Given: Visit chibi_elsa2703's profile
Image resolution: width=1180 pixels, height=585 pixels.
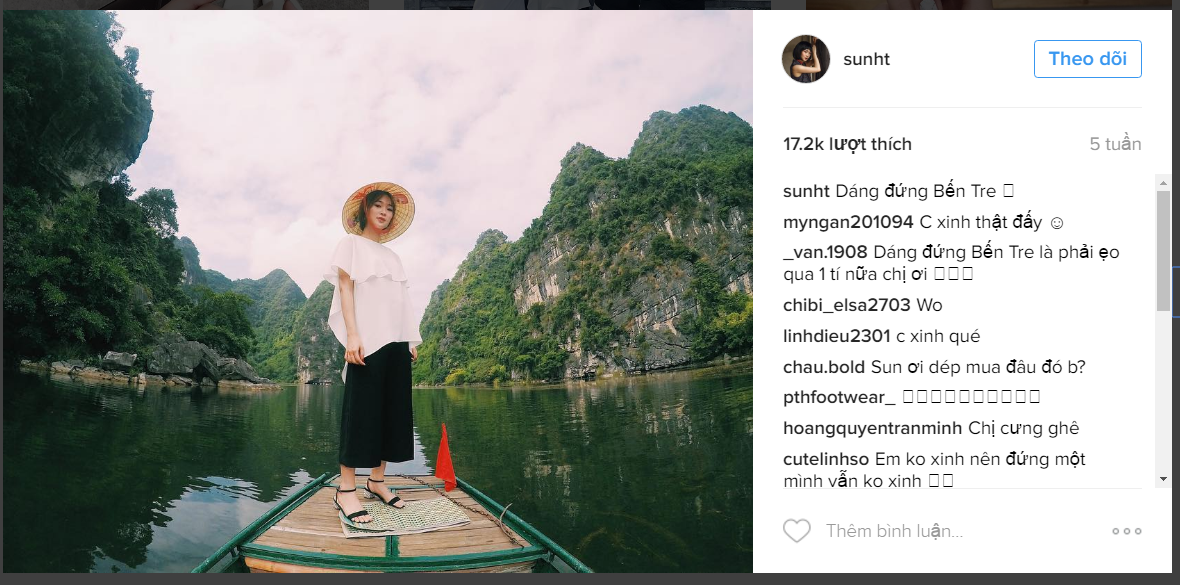Looking at the screenshot, I should (x=846, y=305).
